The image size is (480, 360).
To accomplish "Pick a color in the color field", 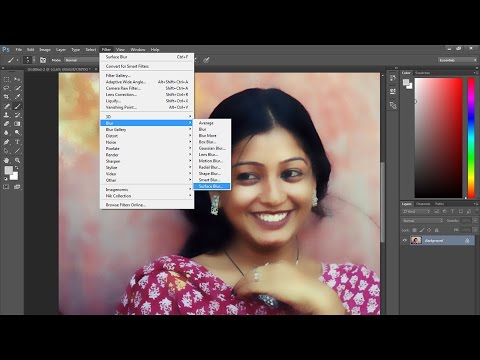I will 439,138.
